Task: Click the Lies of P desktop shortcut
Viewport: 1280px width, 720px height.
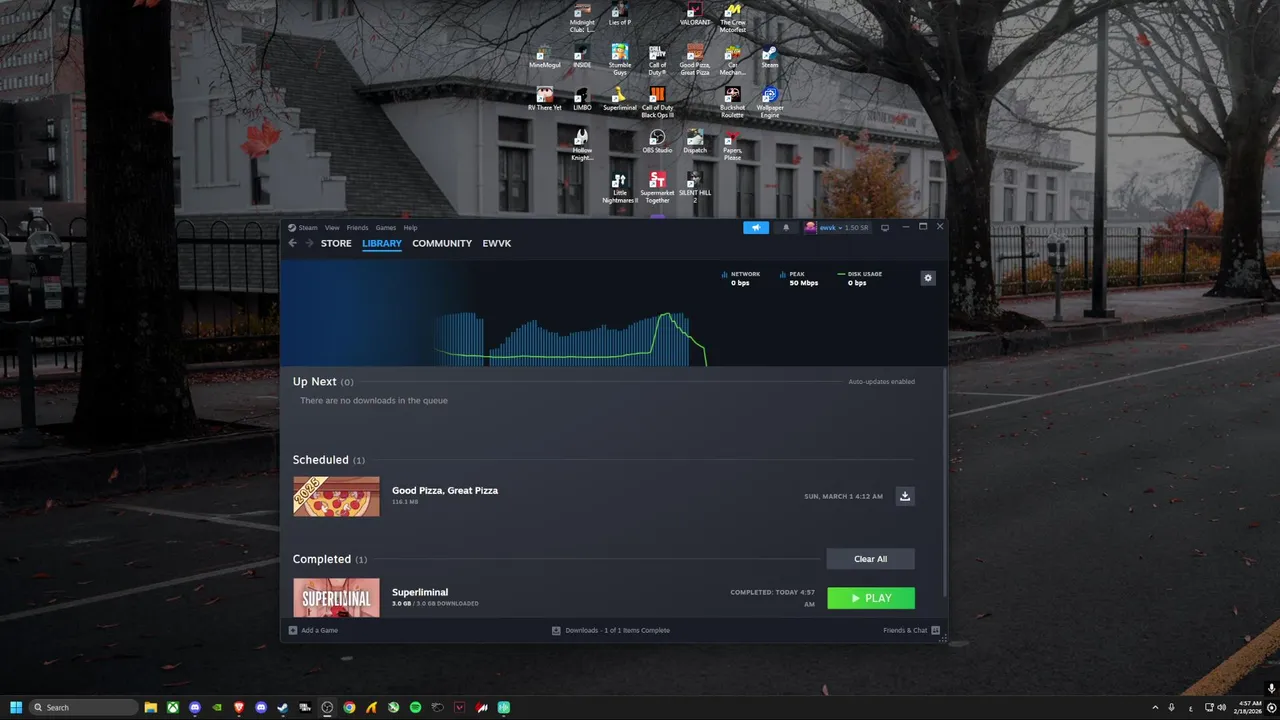Action: (620, 13)
